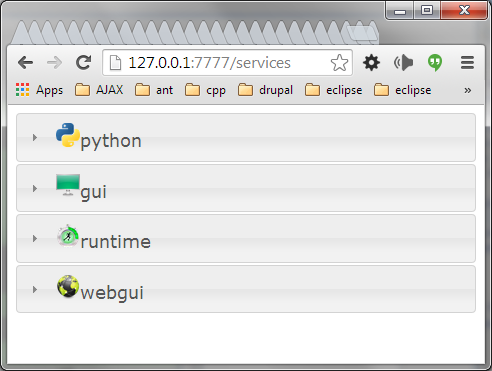Screen dimensions: 492x371
Task: Click the runtime label text
Action: pos(116,241)
